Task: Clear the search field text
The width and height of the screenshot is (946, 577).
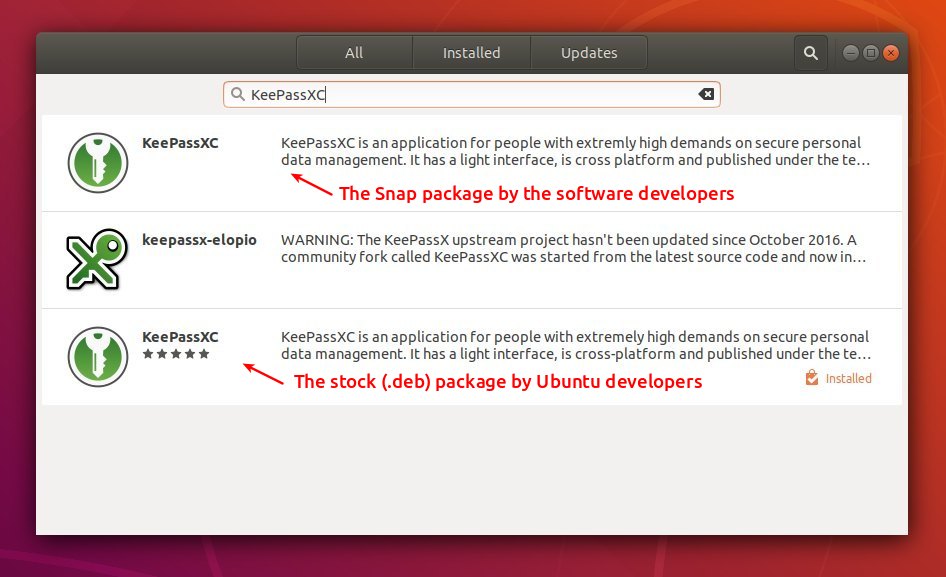Action: coord(706,94)
